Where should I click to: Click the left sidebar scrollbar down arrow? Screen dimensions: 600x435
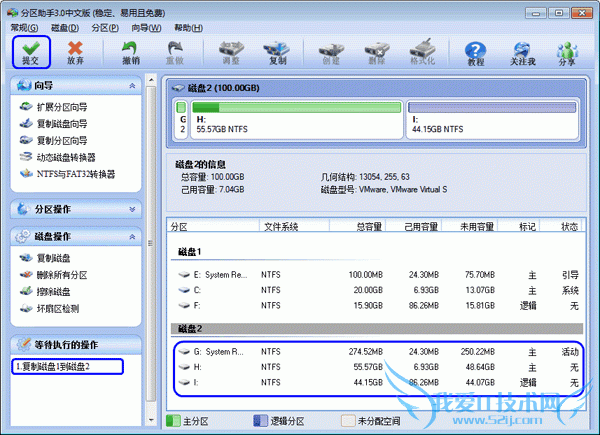click(x=151, y=420)
